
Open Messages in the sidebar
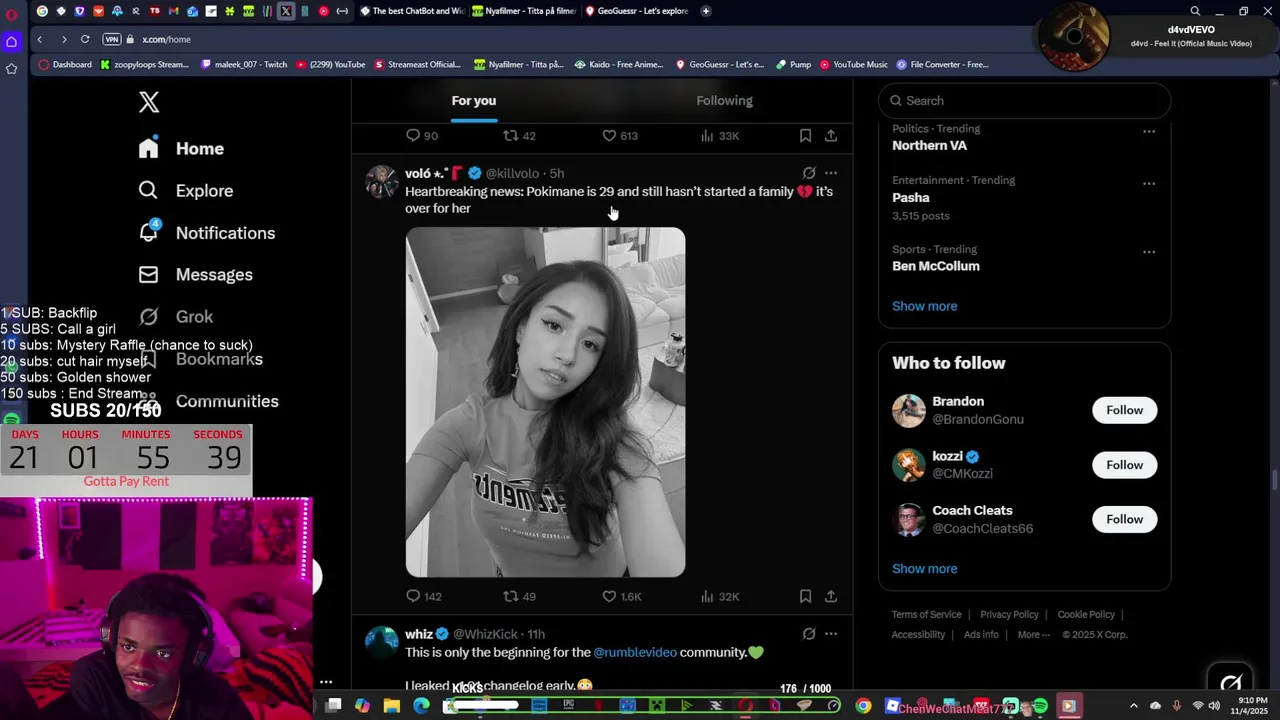point(196,274)
